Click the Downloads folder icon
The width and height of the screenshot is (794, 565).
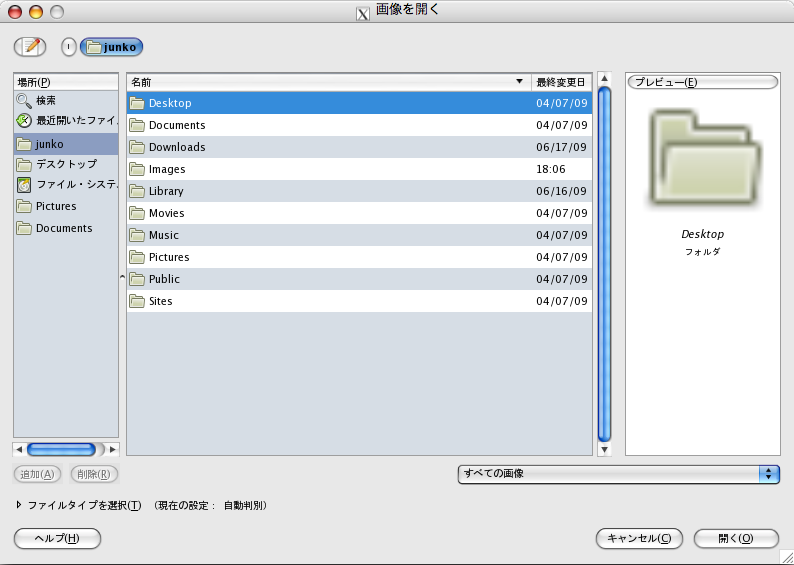[x=137, y=147]
